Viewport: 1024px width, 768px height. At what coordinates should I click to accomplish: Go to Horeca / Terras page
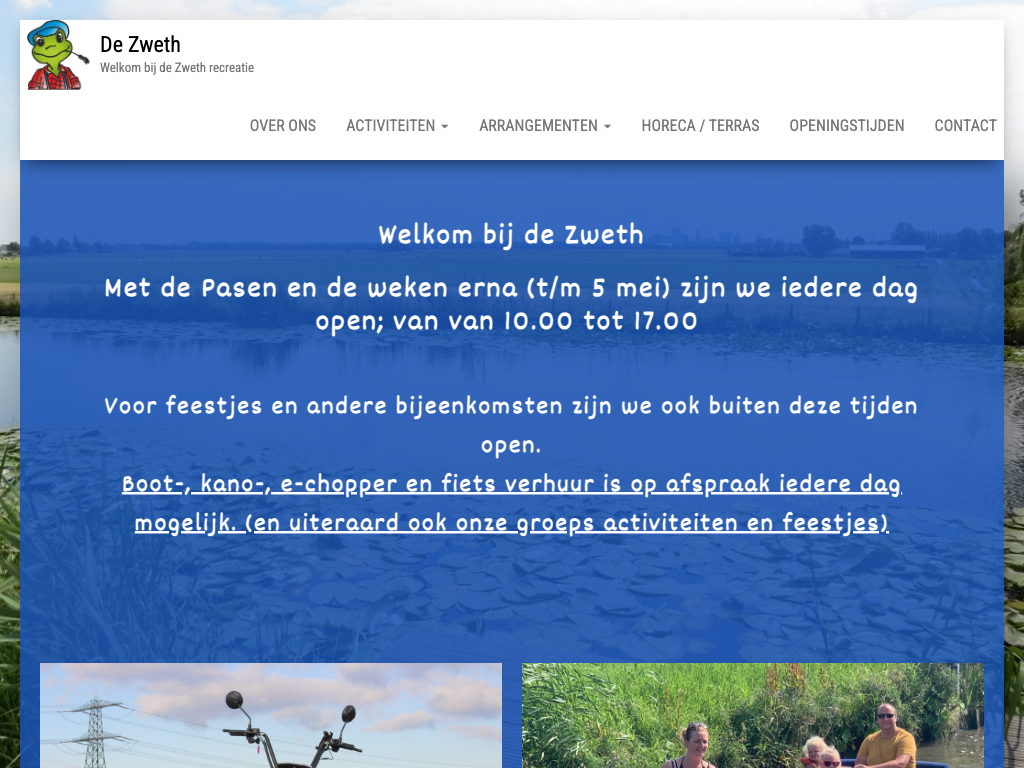point(700,125)
